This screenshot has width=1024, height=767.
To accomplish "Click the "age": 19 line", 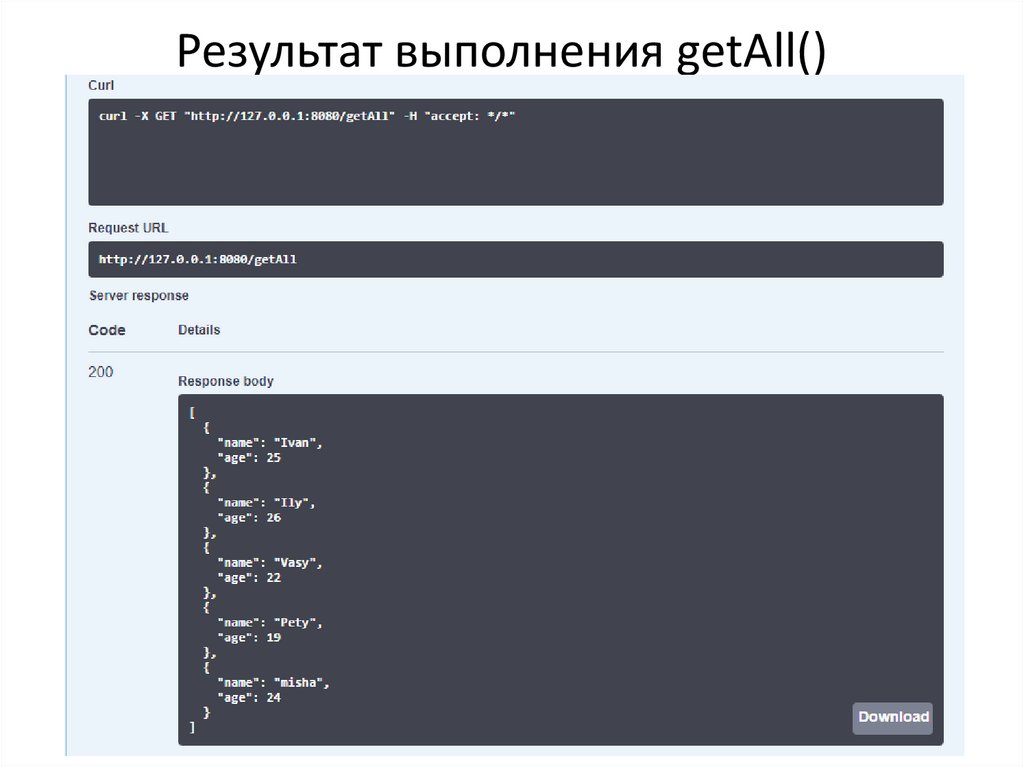I will point(249,638).
